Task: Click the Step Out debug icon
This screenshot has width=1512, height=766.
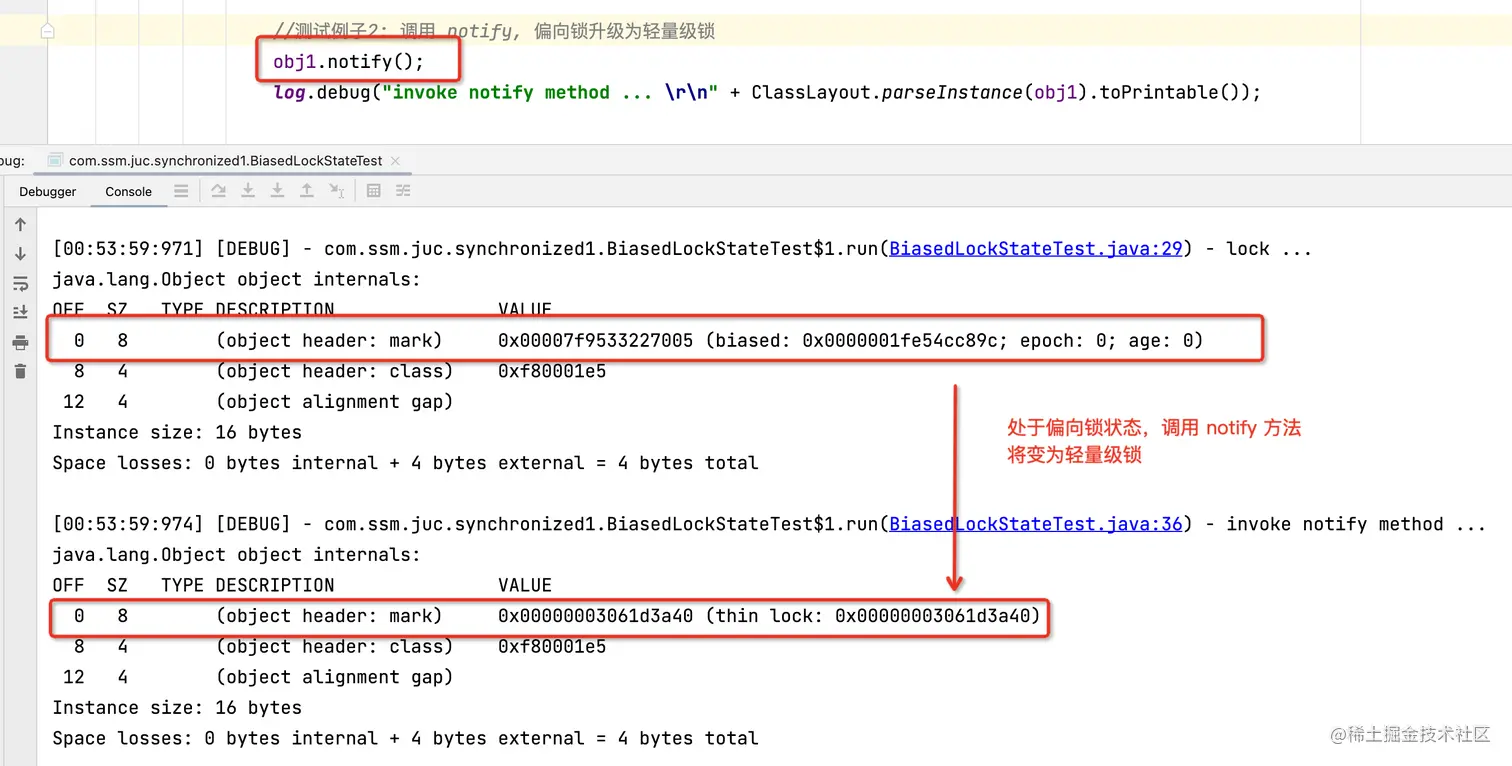Action: click(x=307, y=191)
